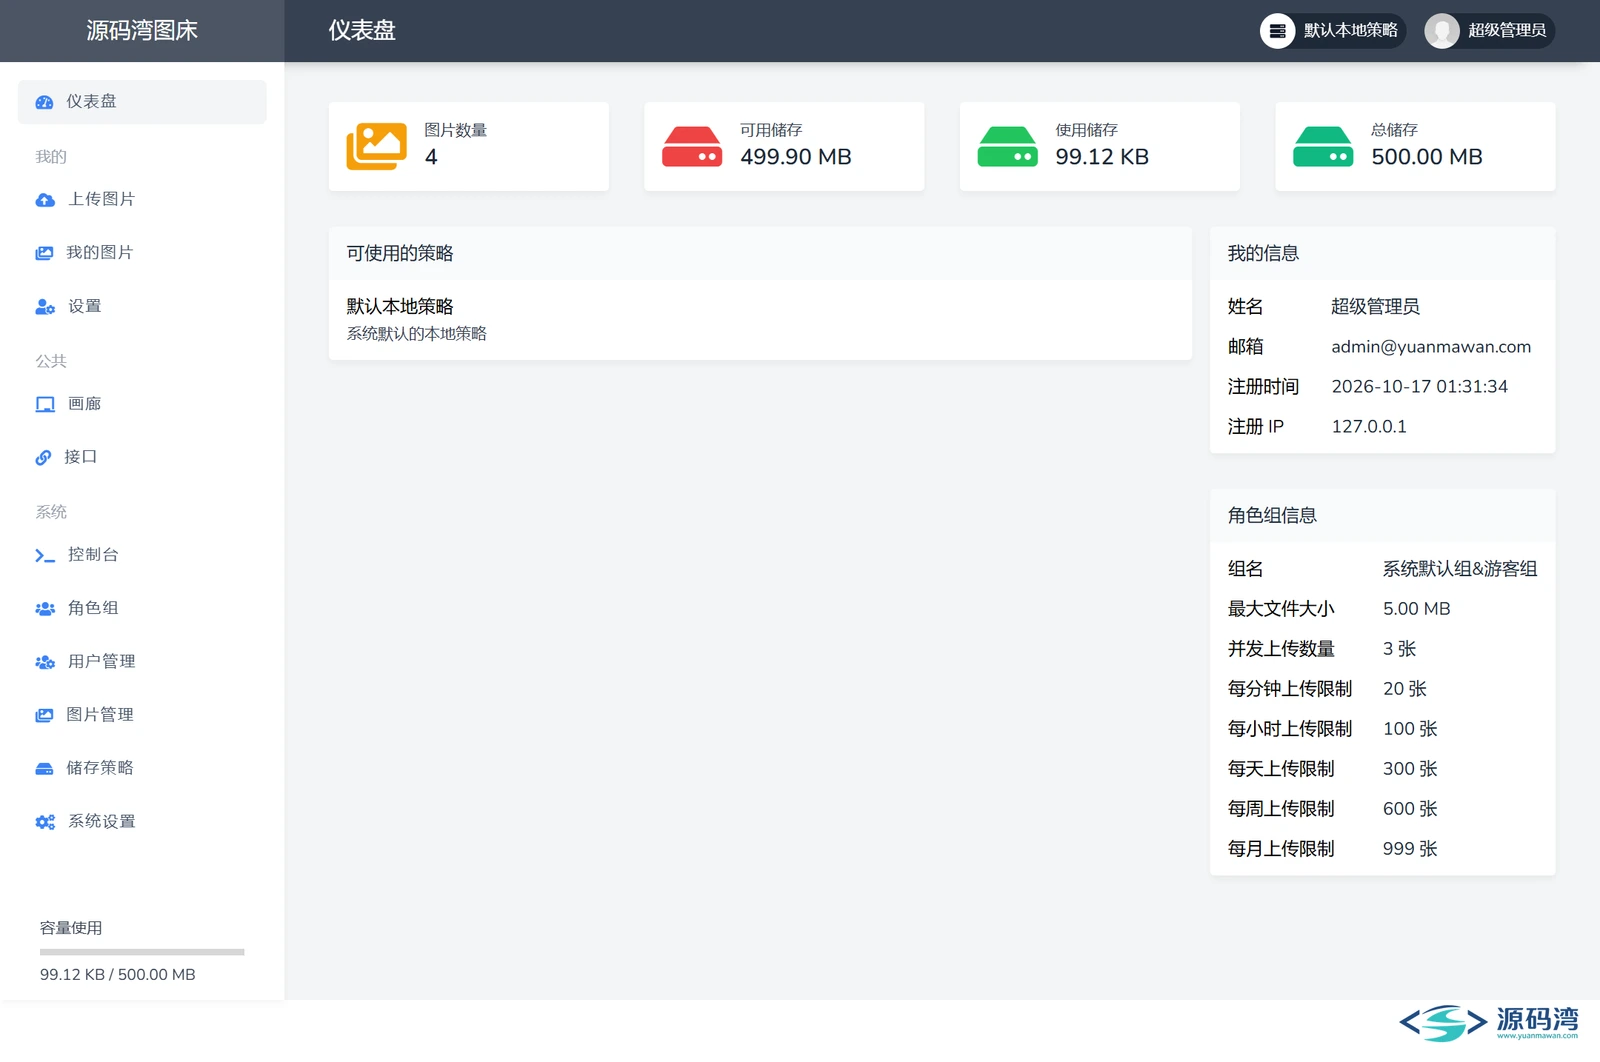This screenshot has height=1062, width=1600.
Task: Select the 默认本地策略 entry in 可使用的策略
Action: 760,319
